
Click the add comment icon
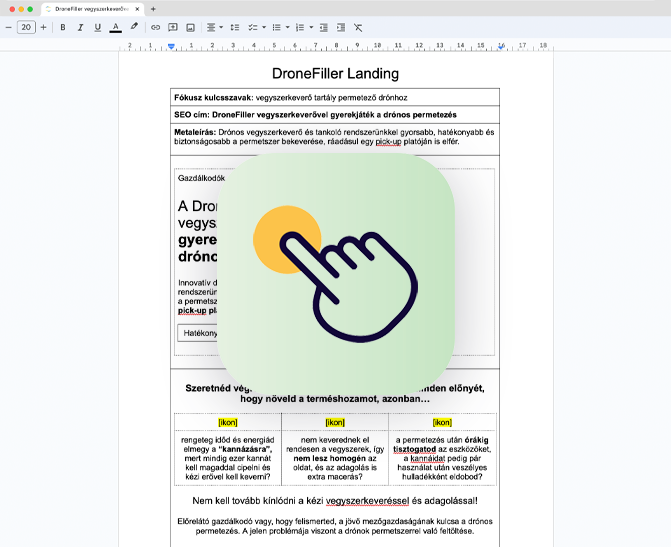click(173, 27)
